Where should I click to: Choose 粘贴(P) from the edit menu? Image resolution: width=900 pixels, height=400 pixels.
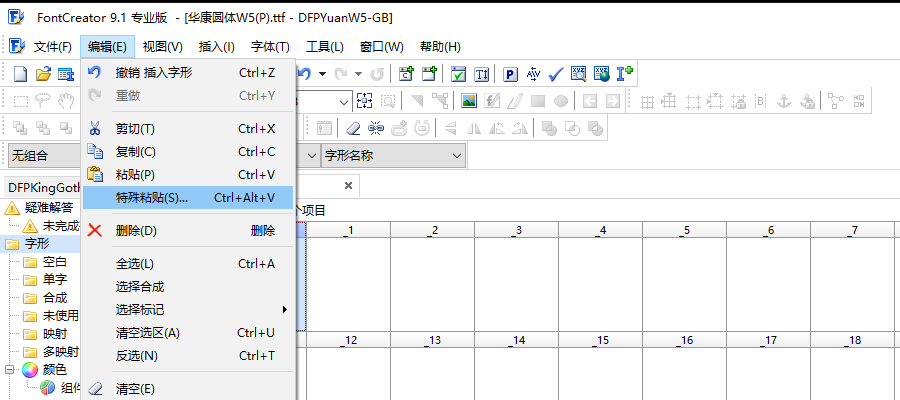(188, 174)
